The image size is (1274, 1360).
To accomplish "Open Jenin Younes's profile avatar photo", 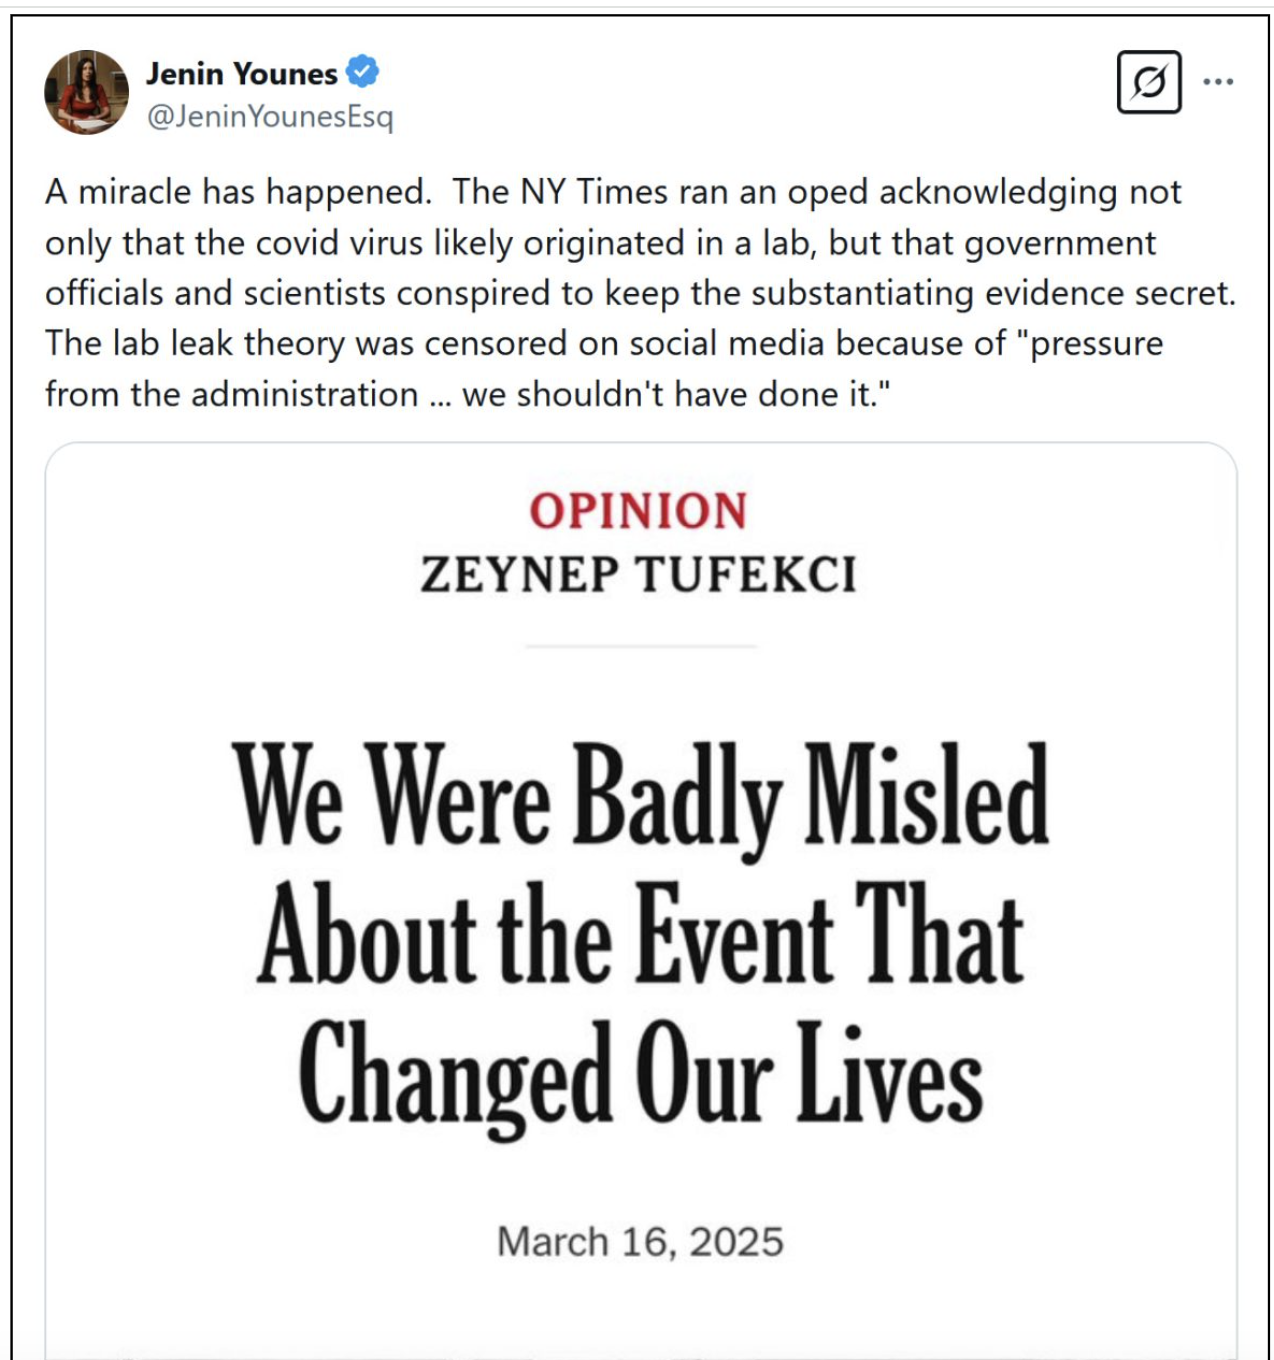I will click(x=87, y=92).
